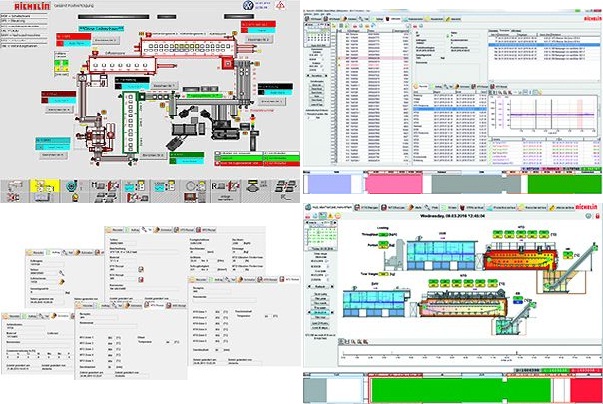Click the pink segment in the upper timeline bar
The image size is (603, 404).
tap(394, 184)
